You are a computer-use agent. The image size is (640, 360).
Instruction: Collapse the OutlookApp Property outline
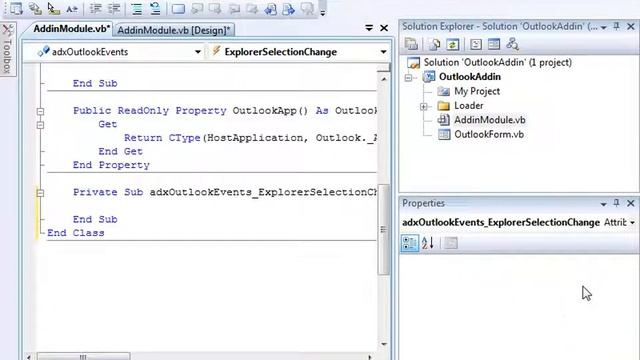(40, 111)
